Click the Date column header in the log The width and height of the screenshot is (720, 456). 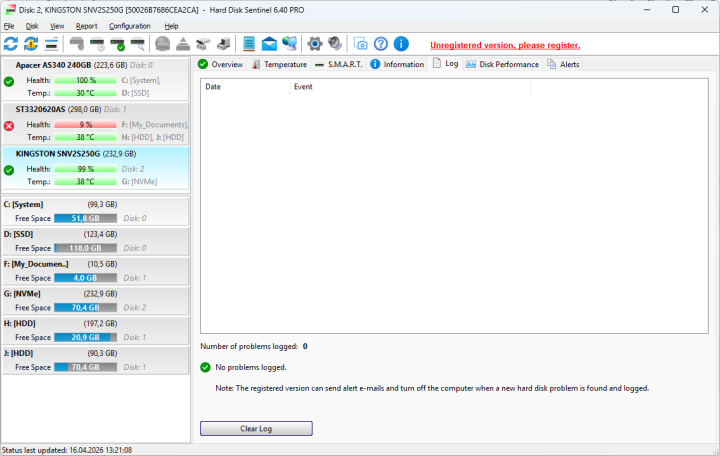[245, 87]
